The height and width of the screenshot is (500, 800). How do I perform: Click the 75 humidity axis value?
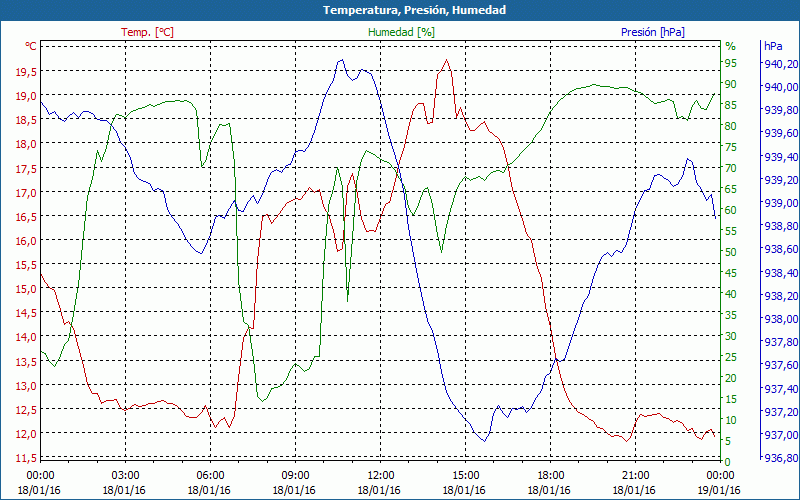coord(731,147)
